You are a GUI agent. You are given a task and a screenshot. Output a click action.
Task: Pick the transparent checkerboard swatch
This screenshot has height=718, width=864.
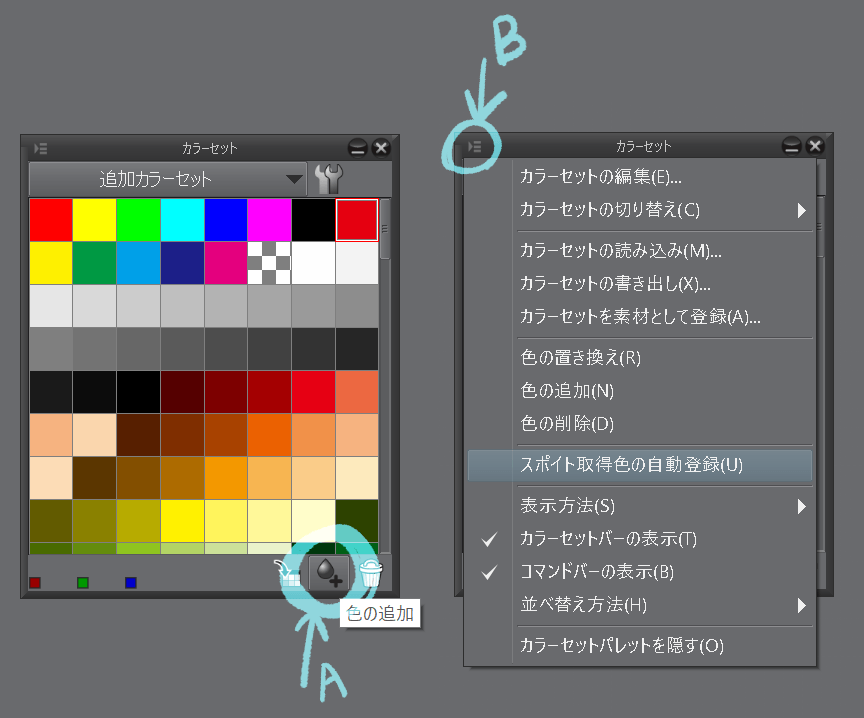click(x=269, y=262)
